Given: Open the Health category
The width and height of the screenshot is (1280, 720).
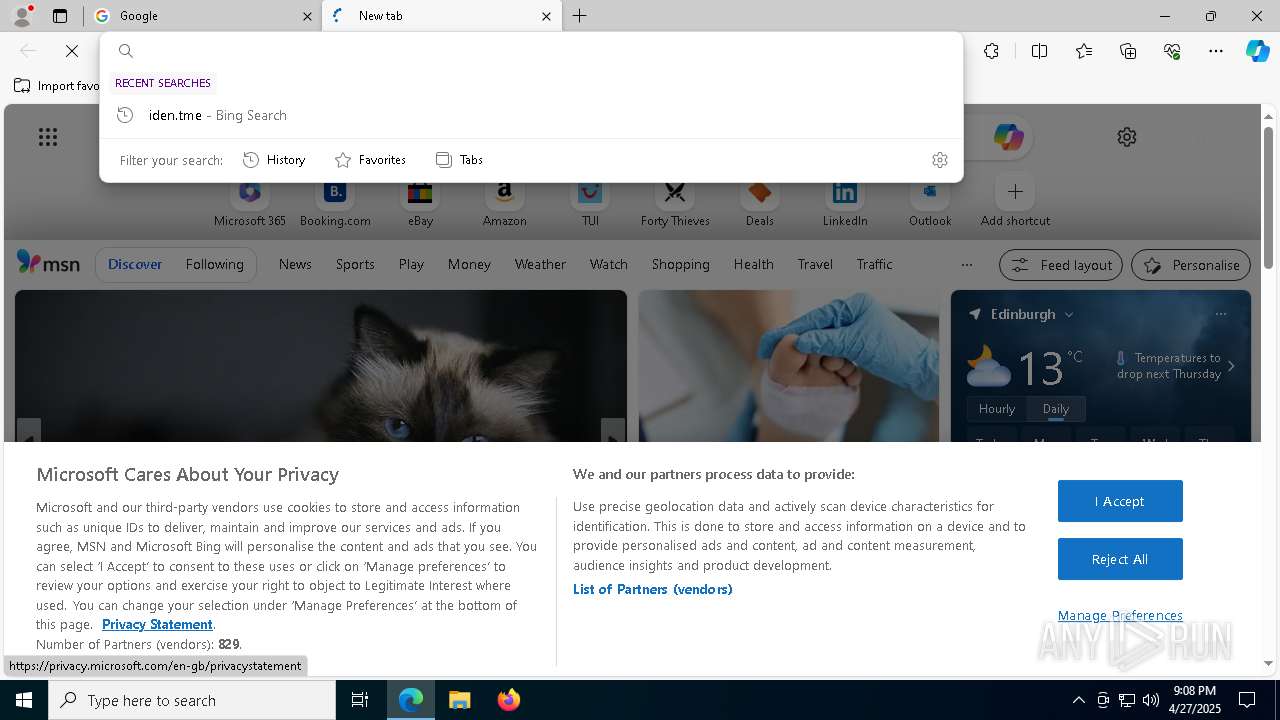Looking at the screenshot, I should pyautogui.click(x=753, y=264).
